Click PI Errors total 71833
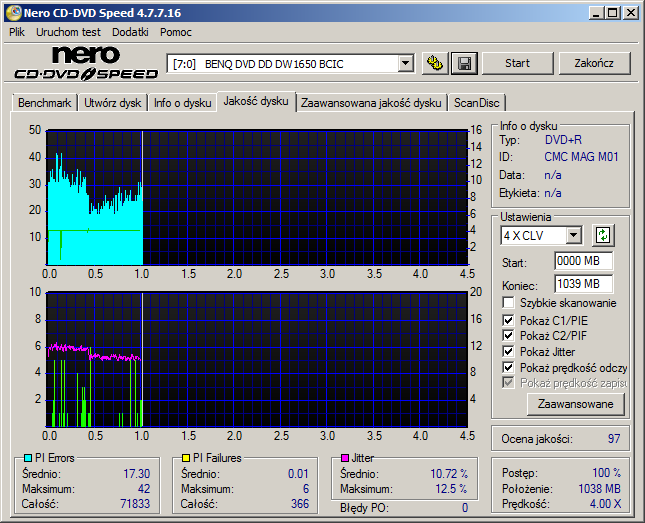 (135, 504)
